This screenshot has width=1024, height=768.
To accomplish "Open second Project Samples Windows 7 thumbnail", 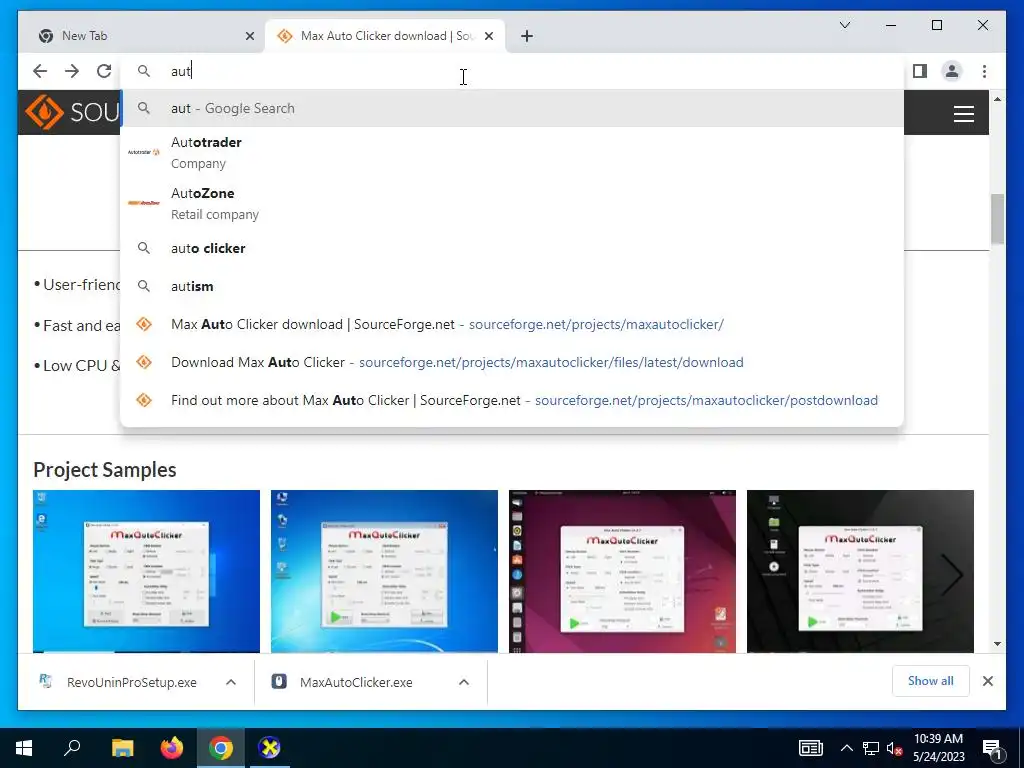I will (x=384, y=571).
